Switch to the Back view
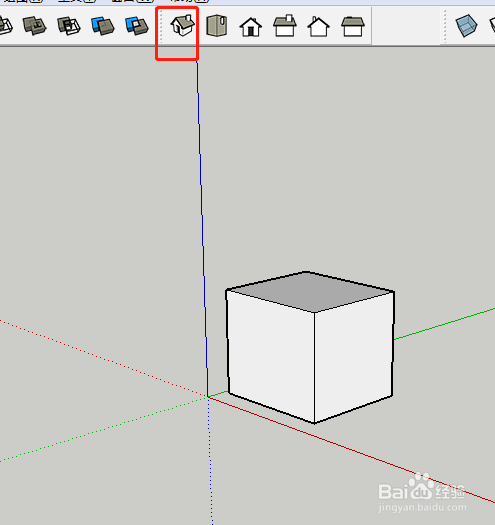 pyautogui.click(x=318, y=26)
